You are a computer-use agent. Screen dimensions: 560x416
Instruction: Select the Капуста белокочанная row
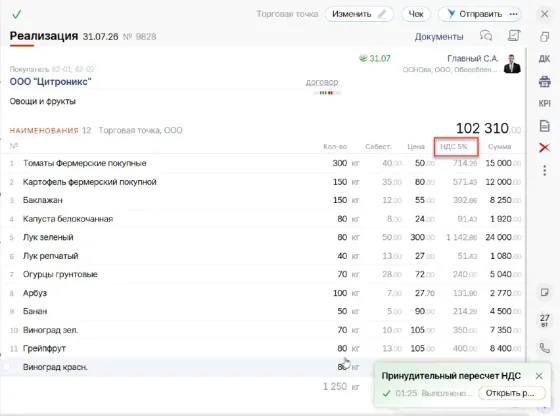click(x=262, y=219)
